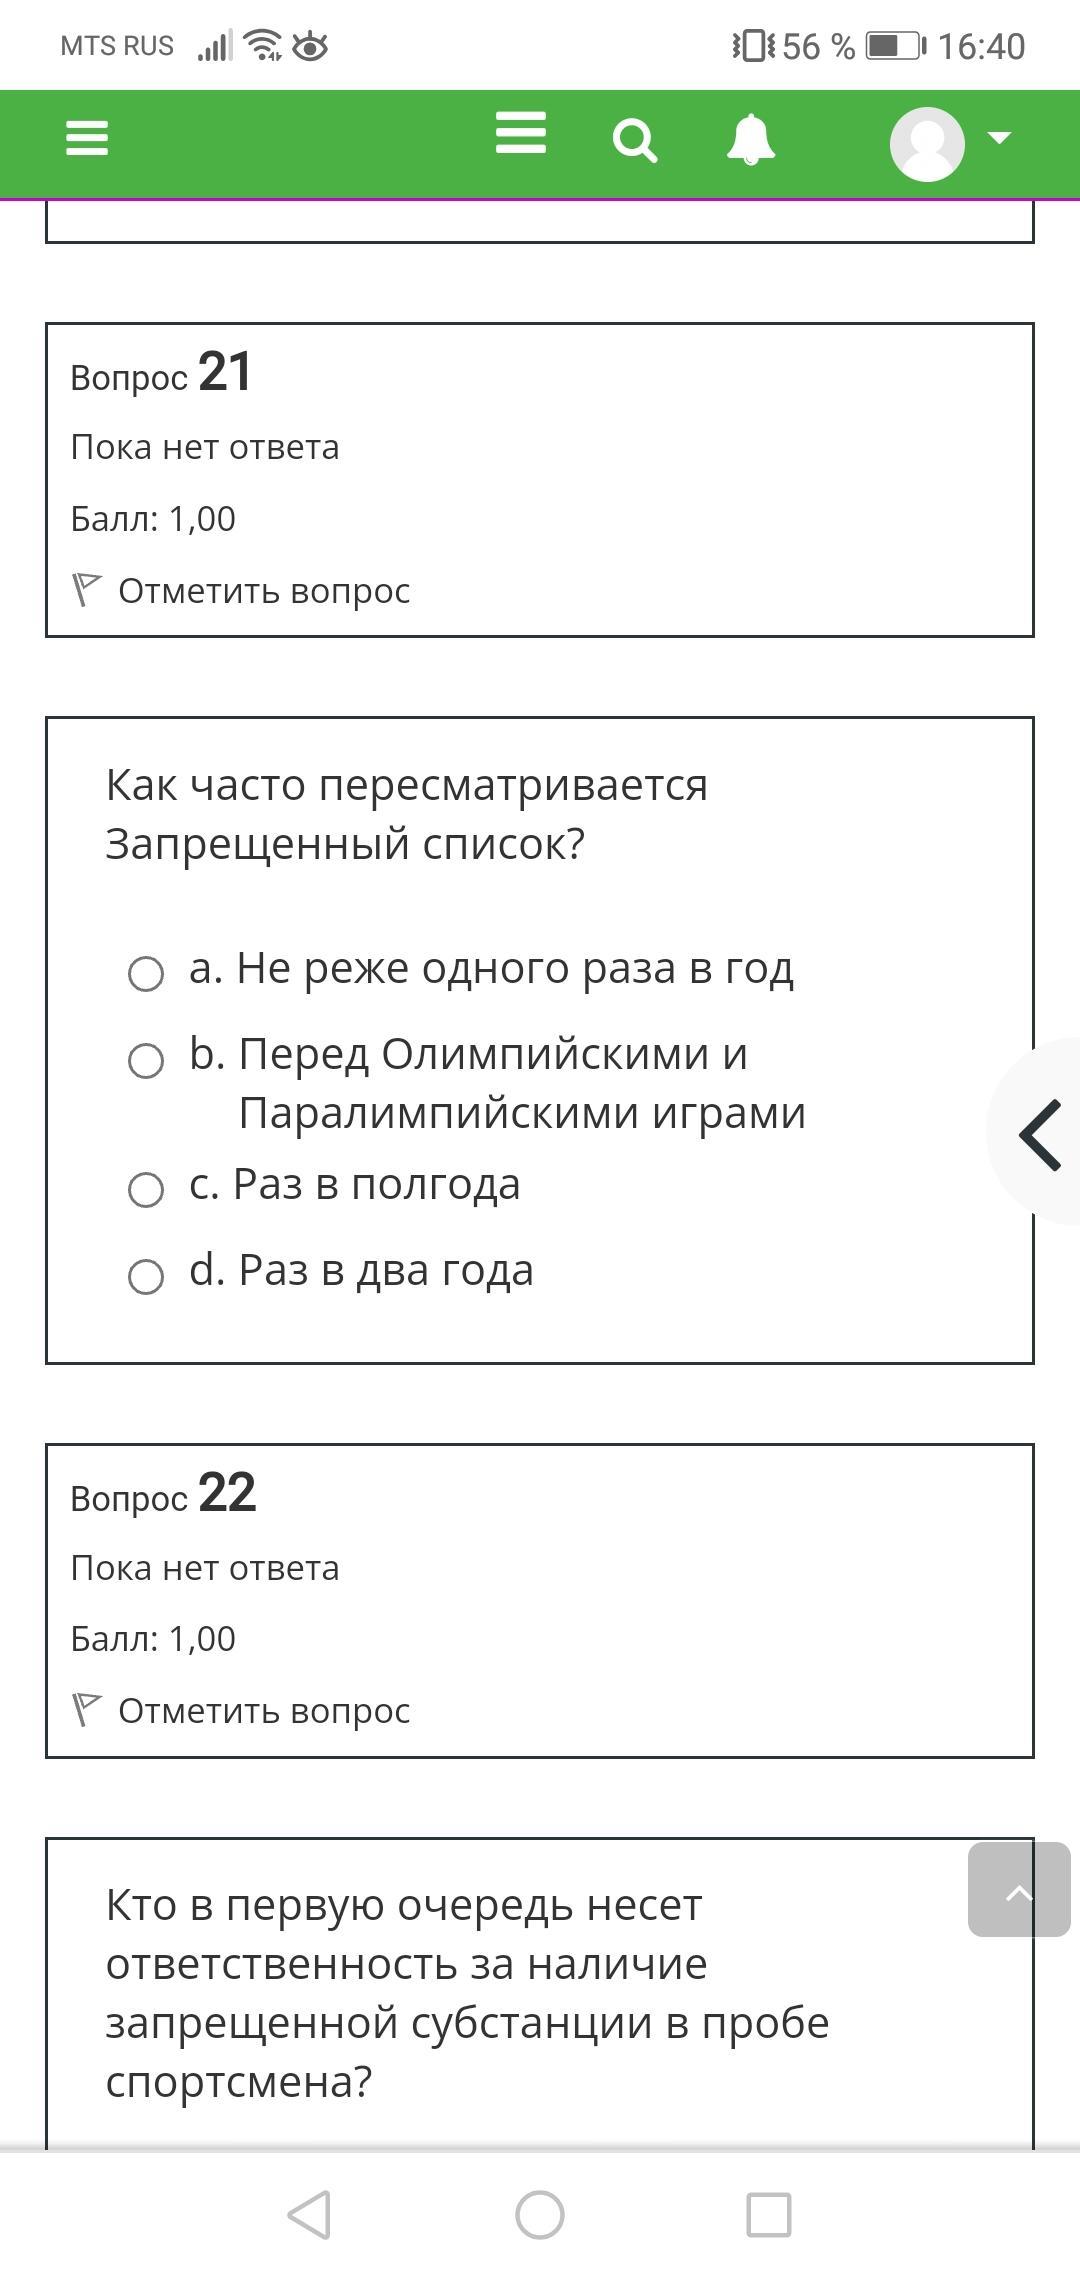The height and width of the screenshot is (2280, 1080).
Task: Click the flag icon beside question 21
Action: pyautogui.click(x=87, y=590)
